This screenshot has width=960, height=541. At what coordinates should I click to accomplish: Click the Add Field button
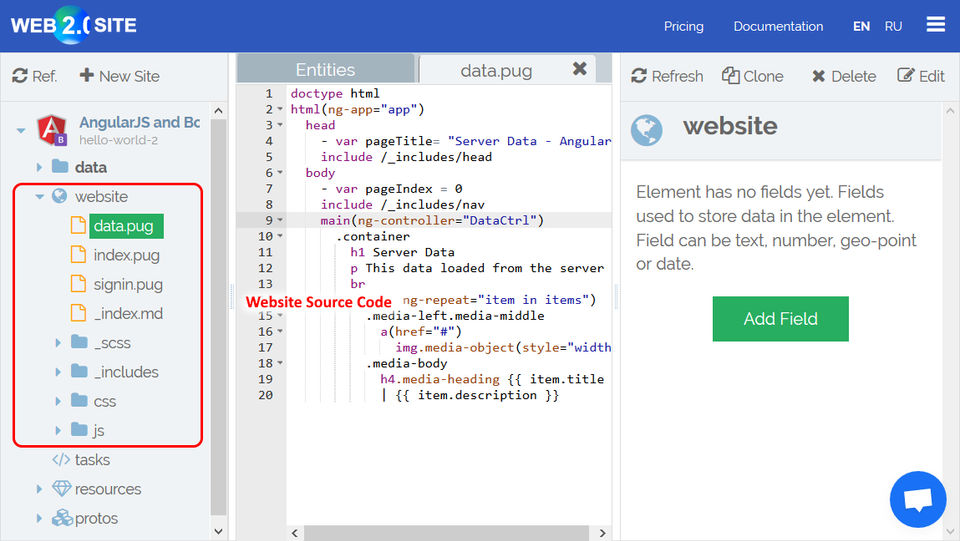[x=781, y=319]
